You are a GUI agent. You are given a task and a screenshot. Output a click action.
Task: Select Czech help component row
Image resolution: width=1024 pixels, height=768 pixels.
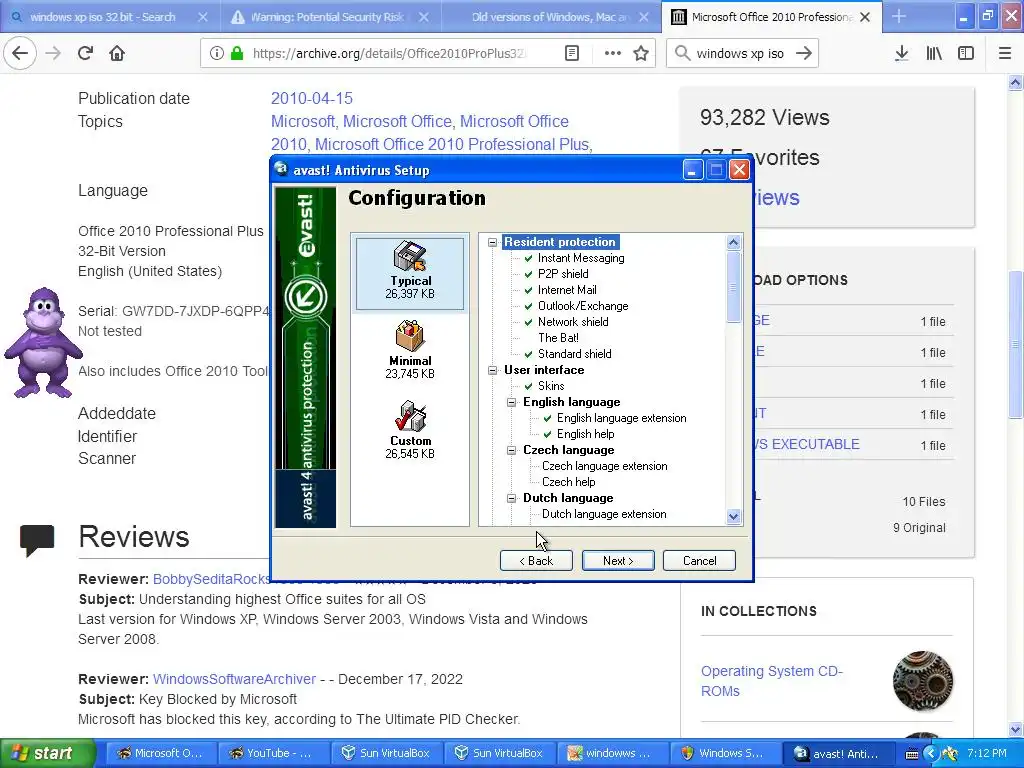[568, 482]
